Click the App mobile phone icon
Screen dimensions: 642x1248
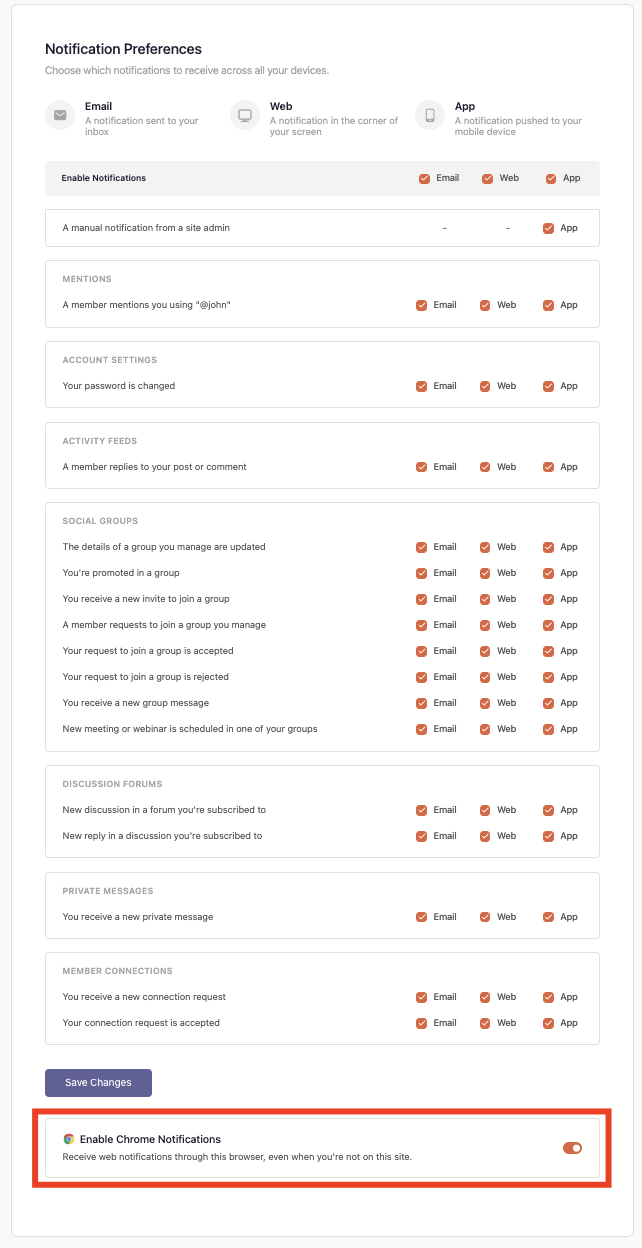[x=430, y=115]
